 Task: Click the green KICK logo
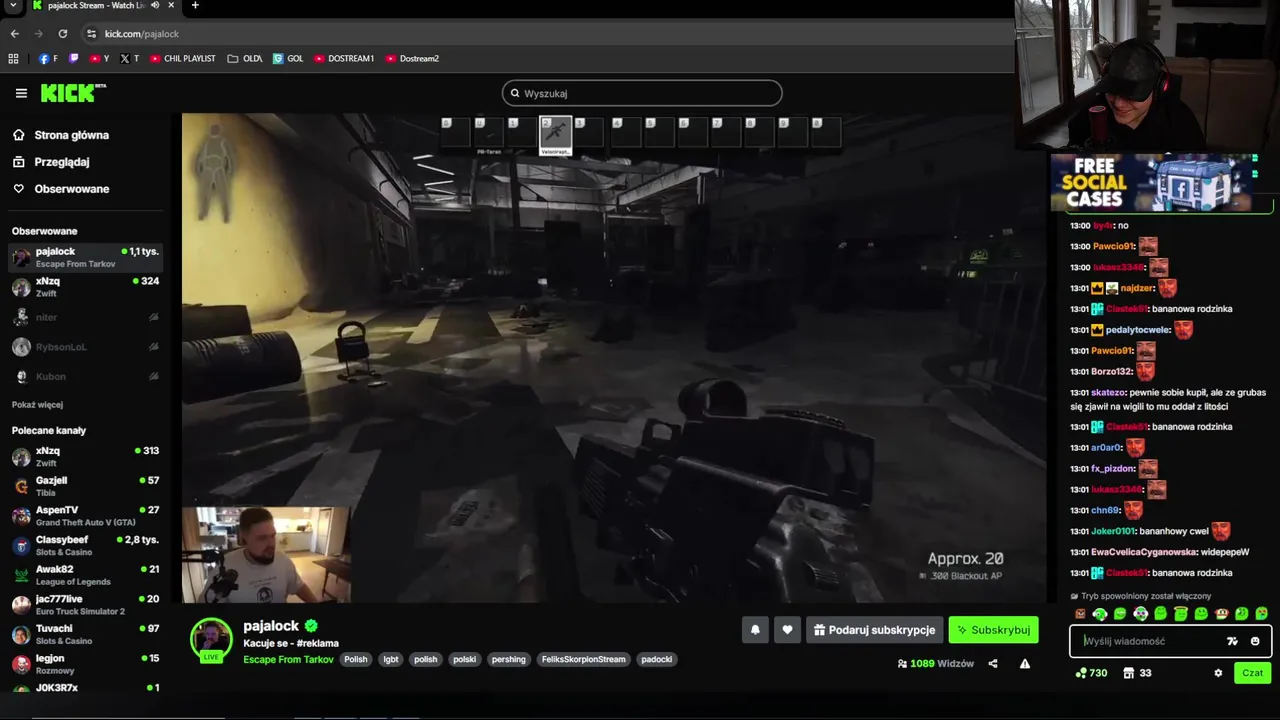[x=73, y=93]
